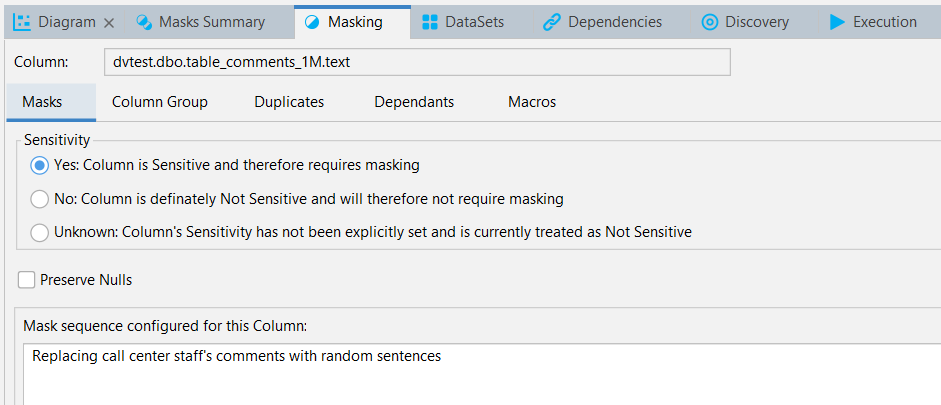Open the Macros sub-tab
This screenshot has height=405, width=941.
tap(532, 102)
